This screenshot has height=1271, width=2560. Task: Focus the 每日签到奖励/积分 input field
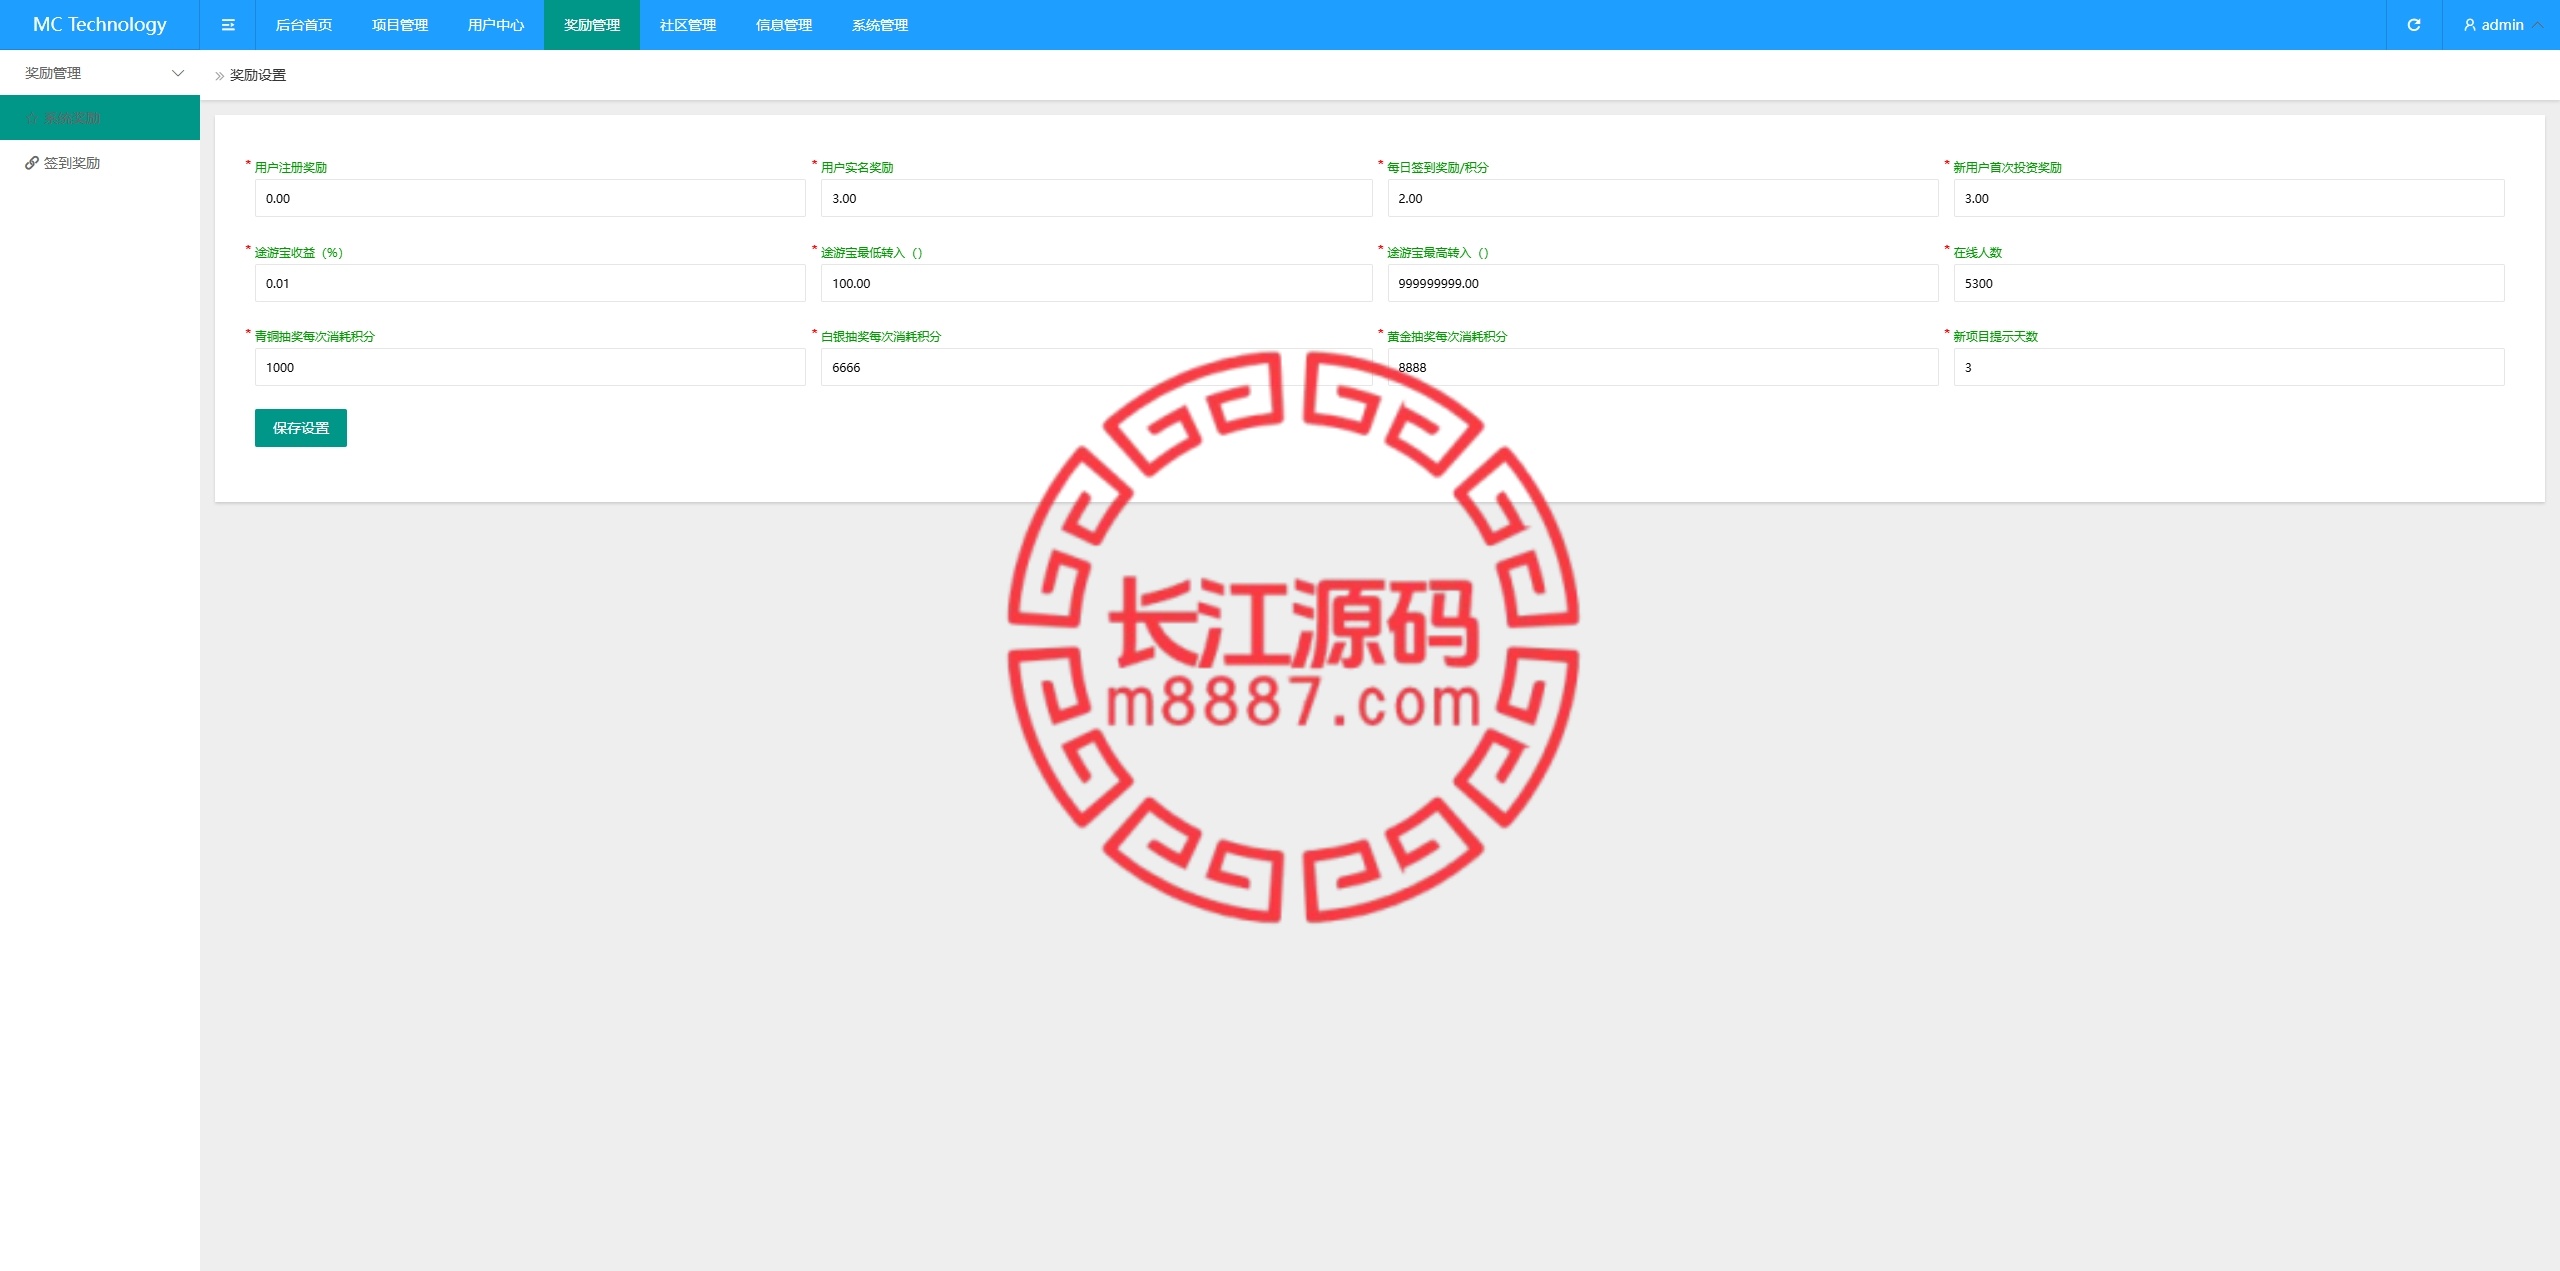coord(1663,198)
